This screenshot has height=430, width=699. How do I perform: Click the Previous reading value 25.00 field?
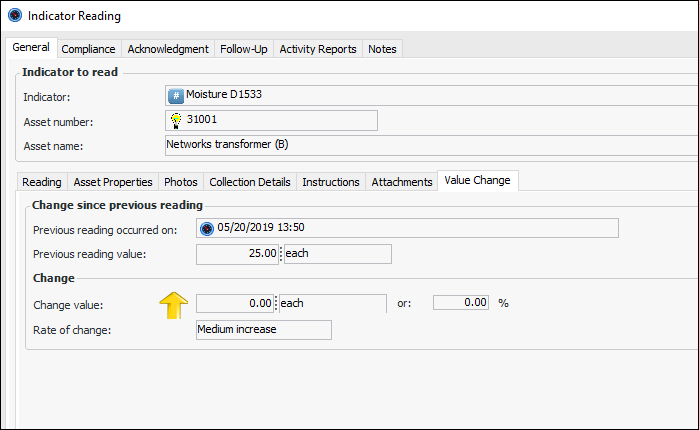238,254
